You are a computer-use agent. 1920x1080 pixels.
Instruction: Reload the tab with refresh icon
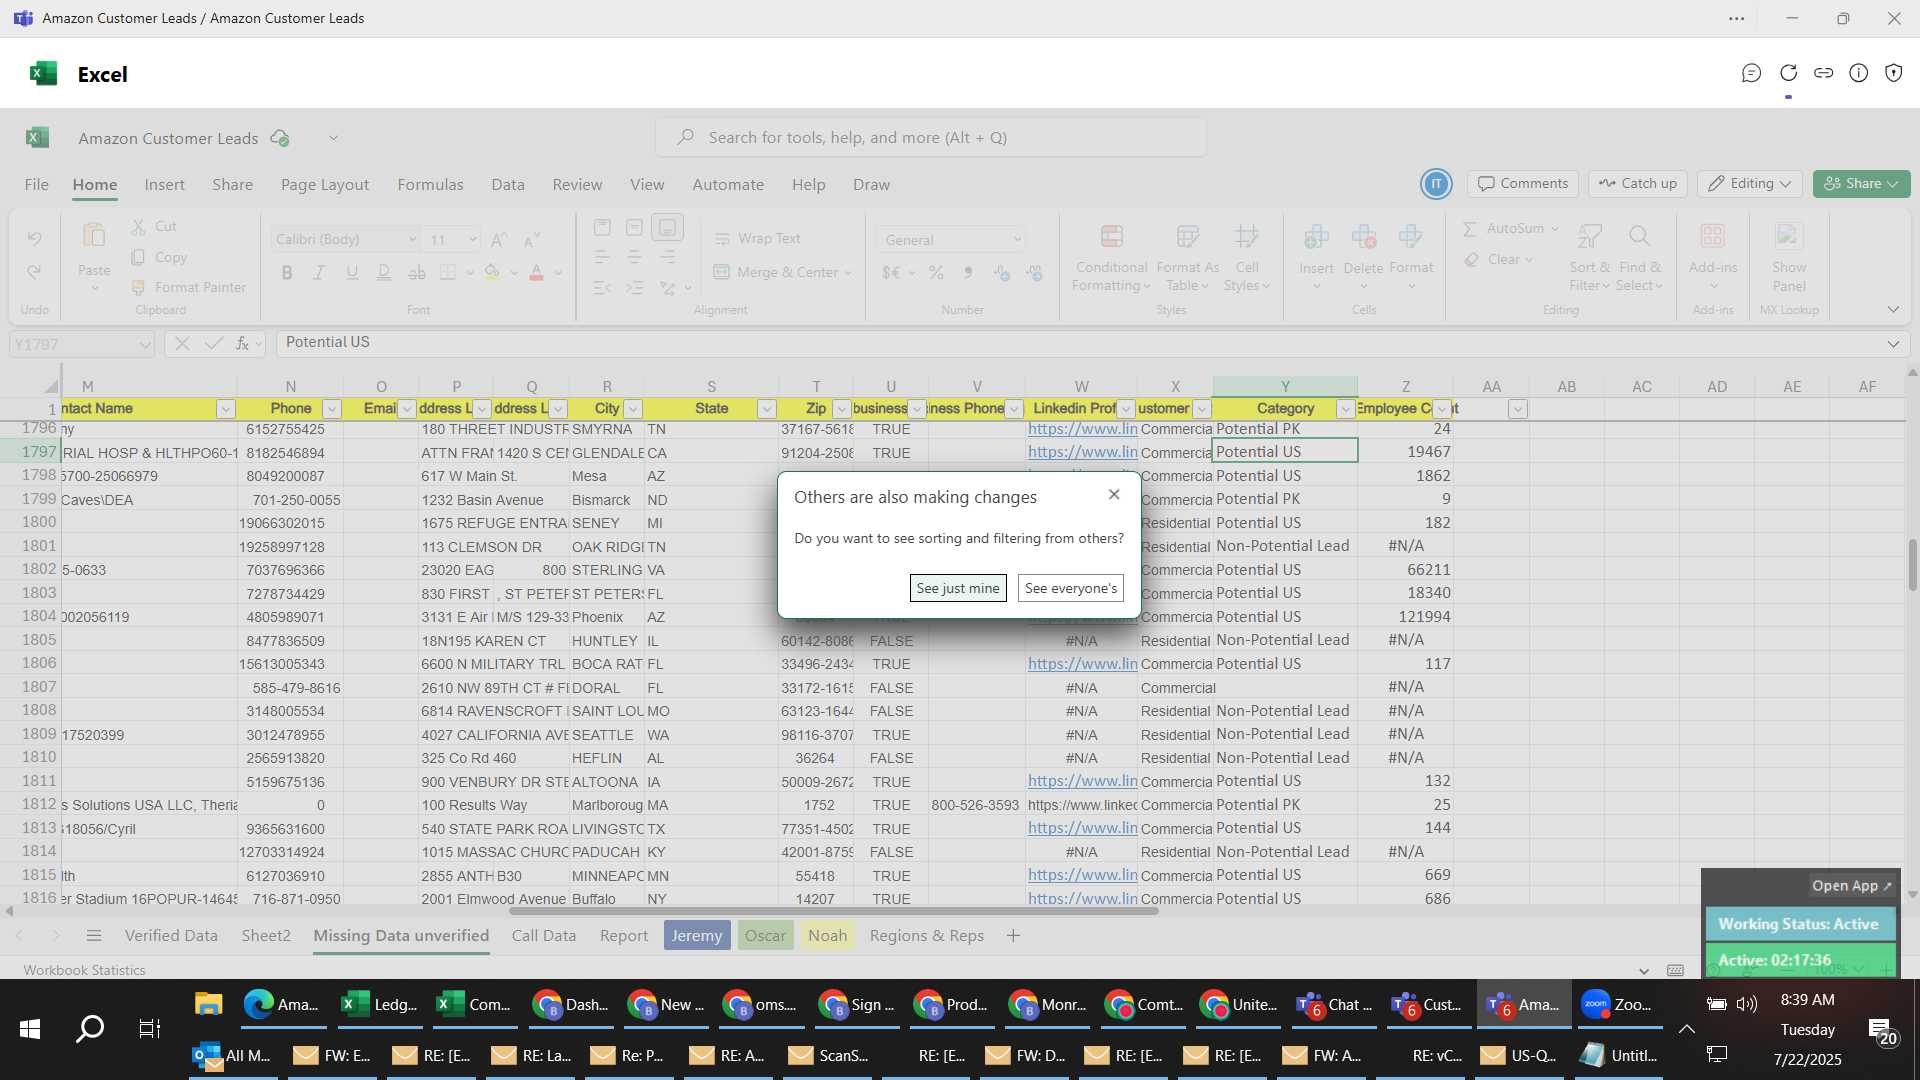[1789, 73]
